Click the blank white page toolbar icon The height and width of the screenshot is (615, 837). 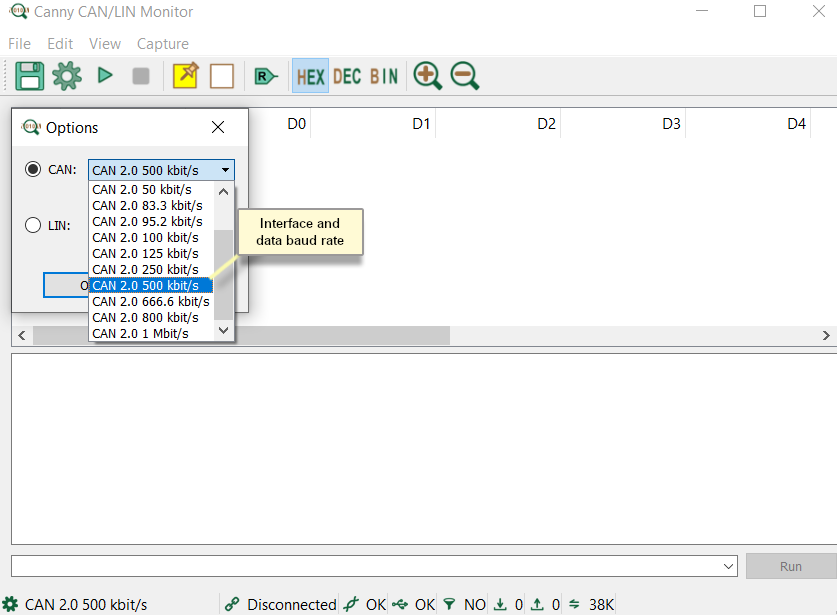click(x=222, y=76)
